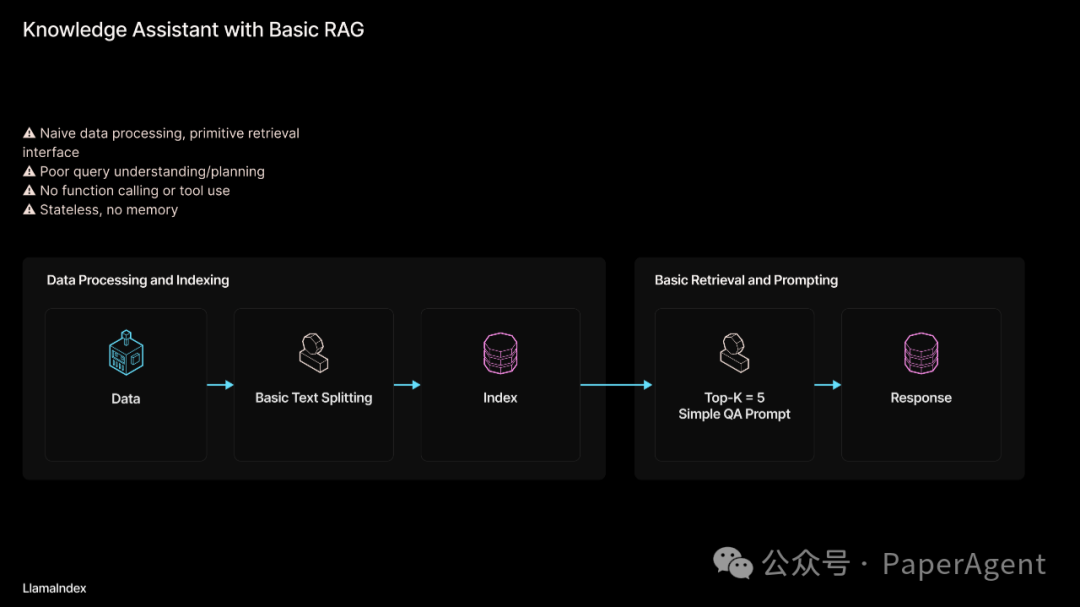Select the Knowledge Assistant with Basic RAG title
This screenshot has width=1080, height=607.
coord(193,30)
